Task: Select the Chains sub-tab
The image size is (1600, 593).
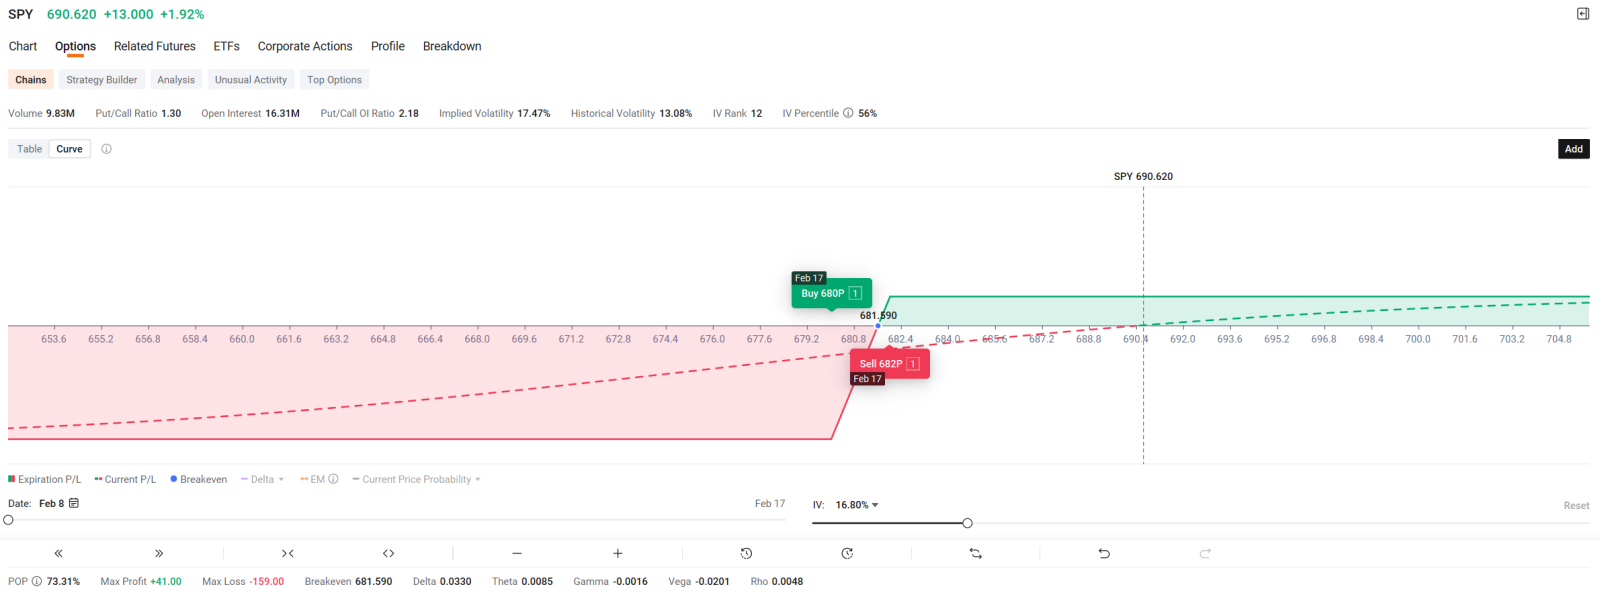Action: point(31,80)
